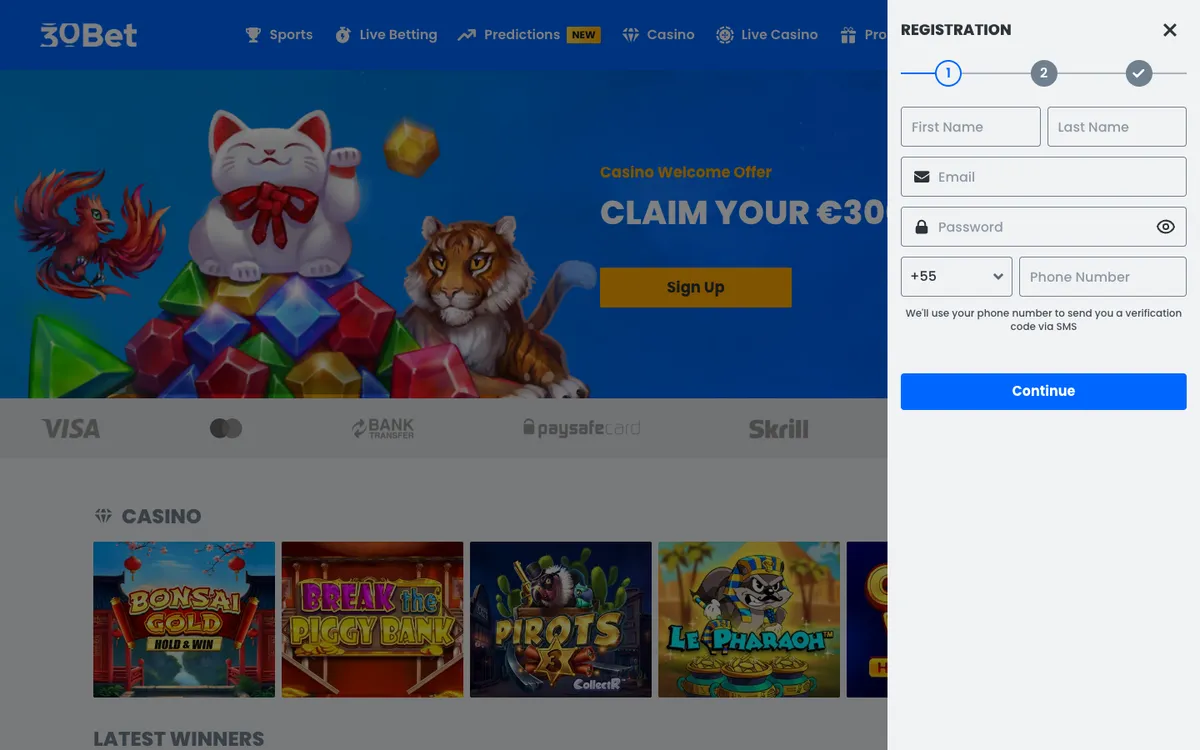
Task: Select registration step 1 indicator
Action: pos(948,73)
